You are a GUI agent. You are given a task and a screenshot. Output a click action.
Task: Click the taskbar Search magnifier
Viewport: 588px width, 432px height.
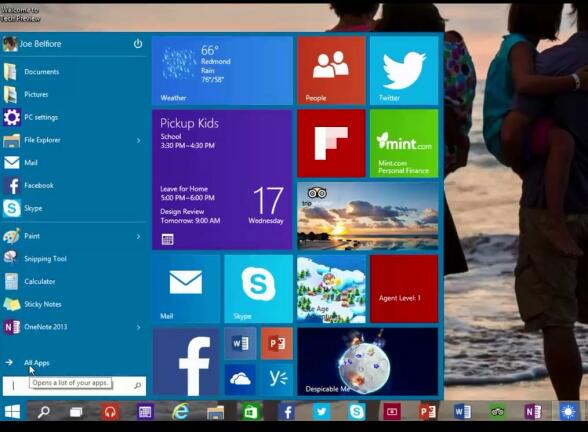[x=44, y=412]
